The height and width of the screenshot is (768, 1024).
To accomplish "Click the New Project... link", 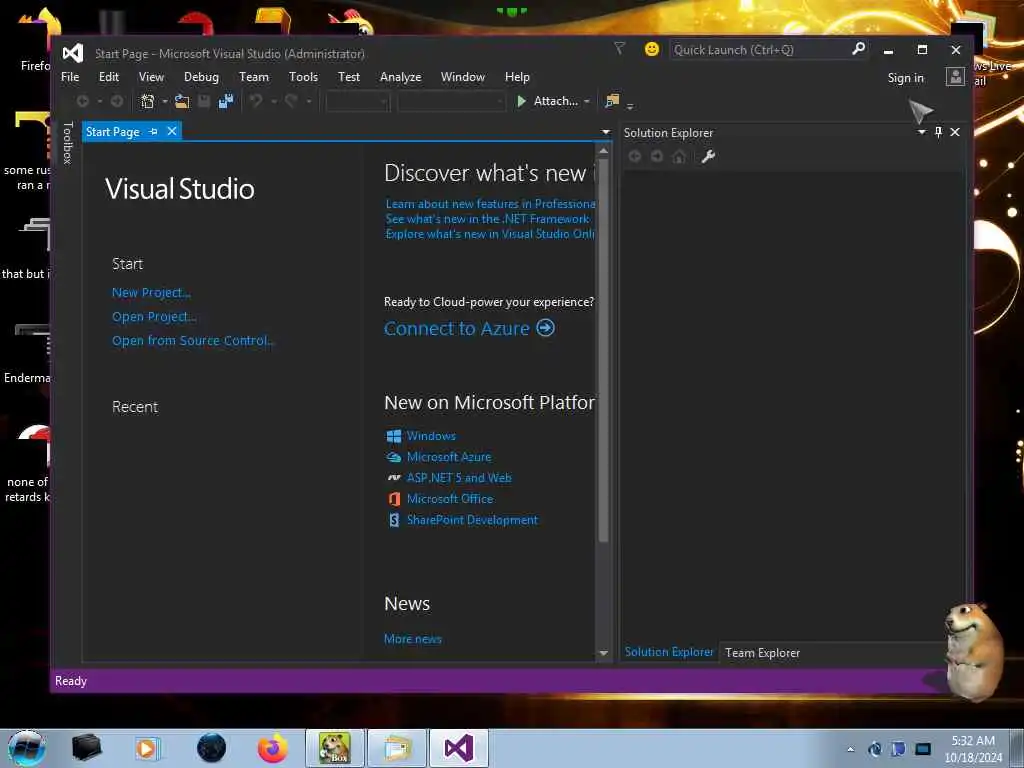I will tap(151, 293).
